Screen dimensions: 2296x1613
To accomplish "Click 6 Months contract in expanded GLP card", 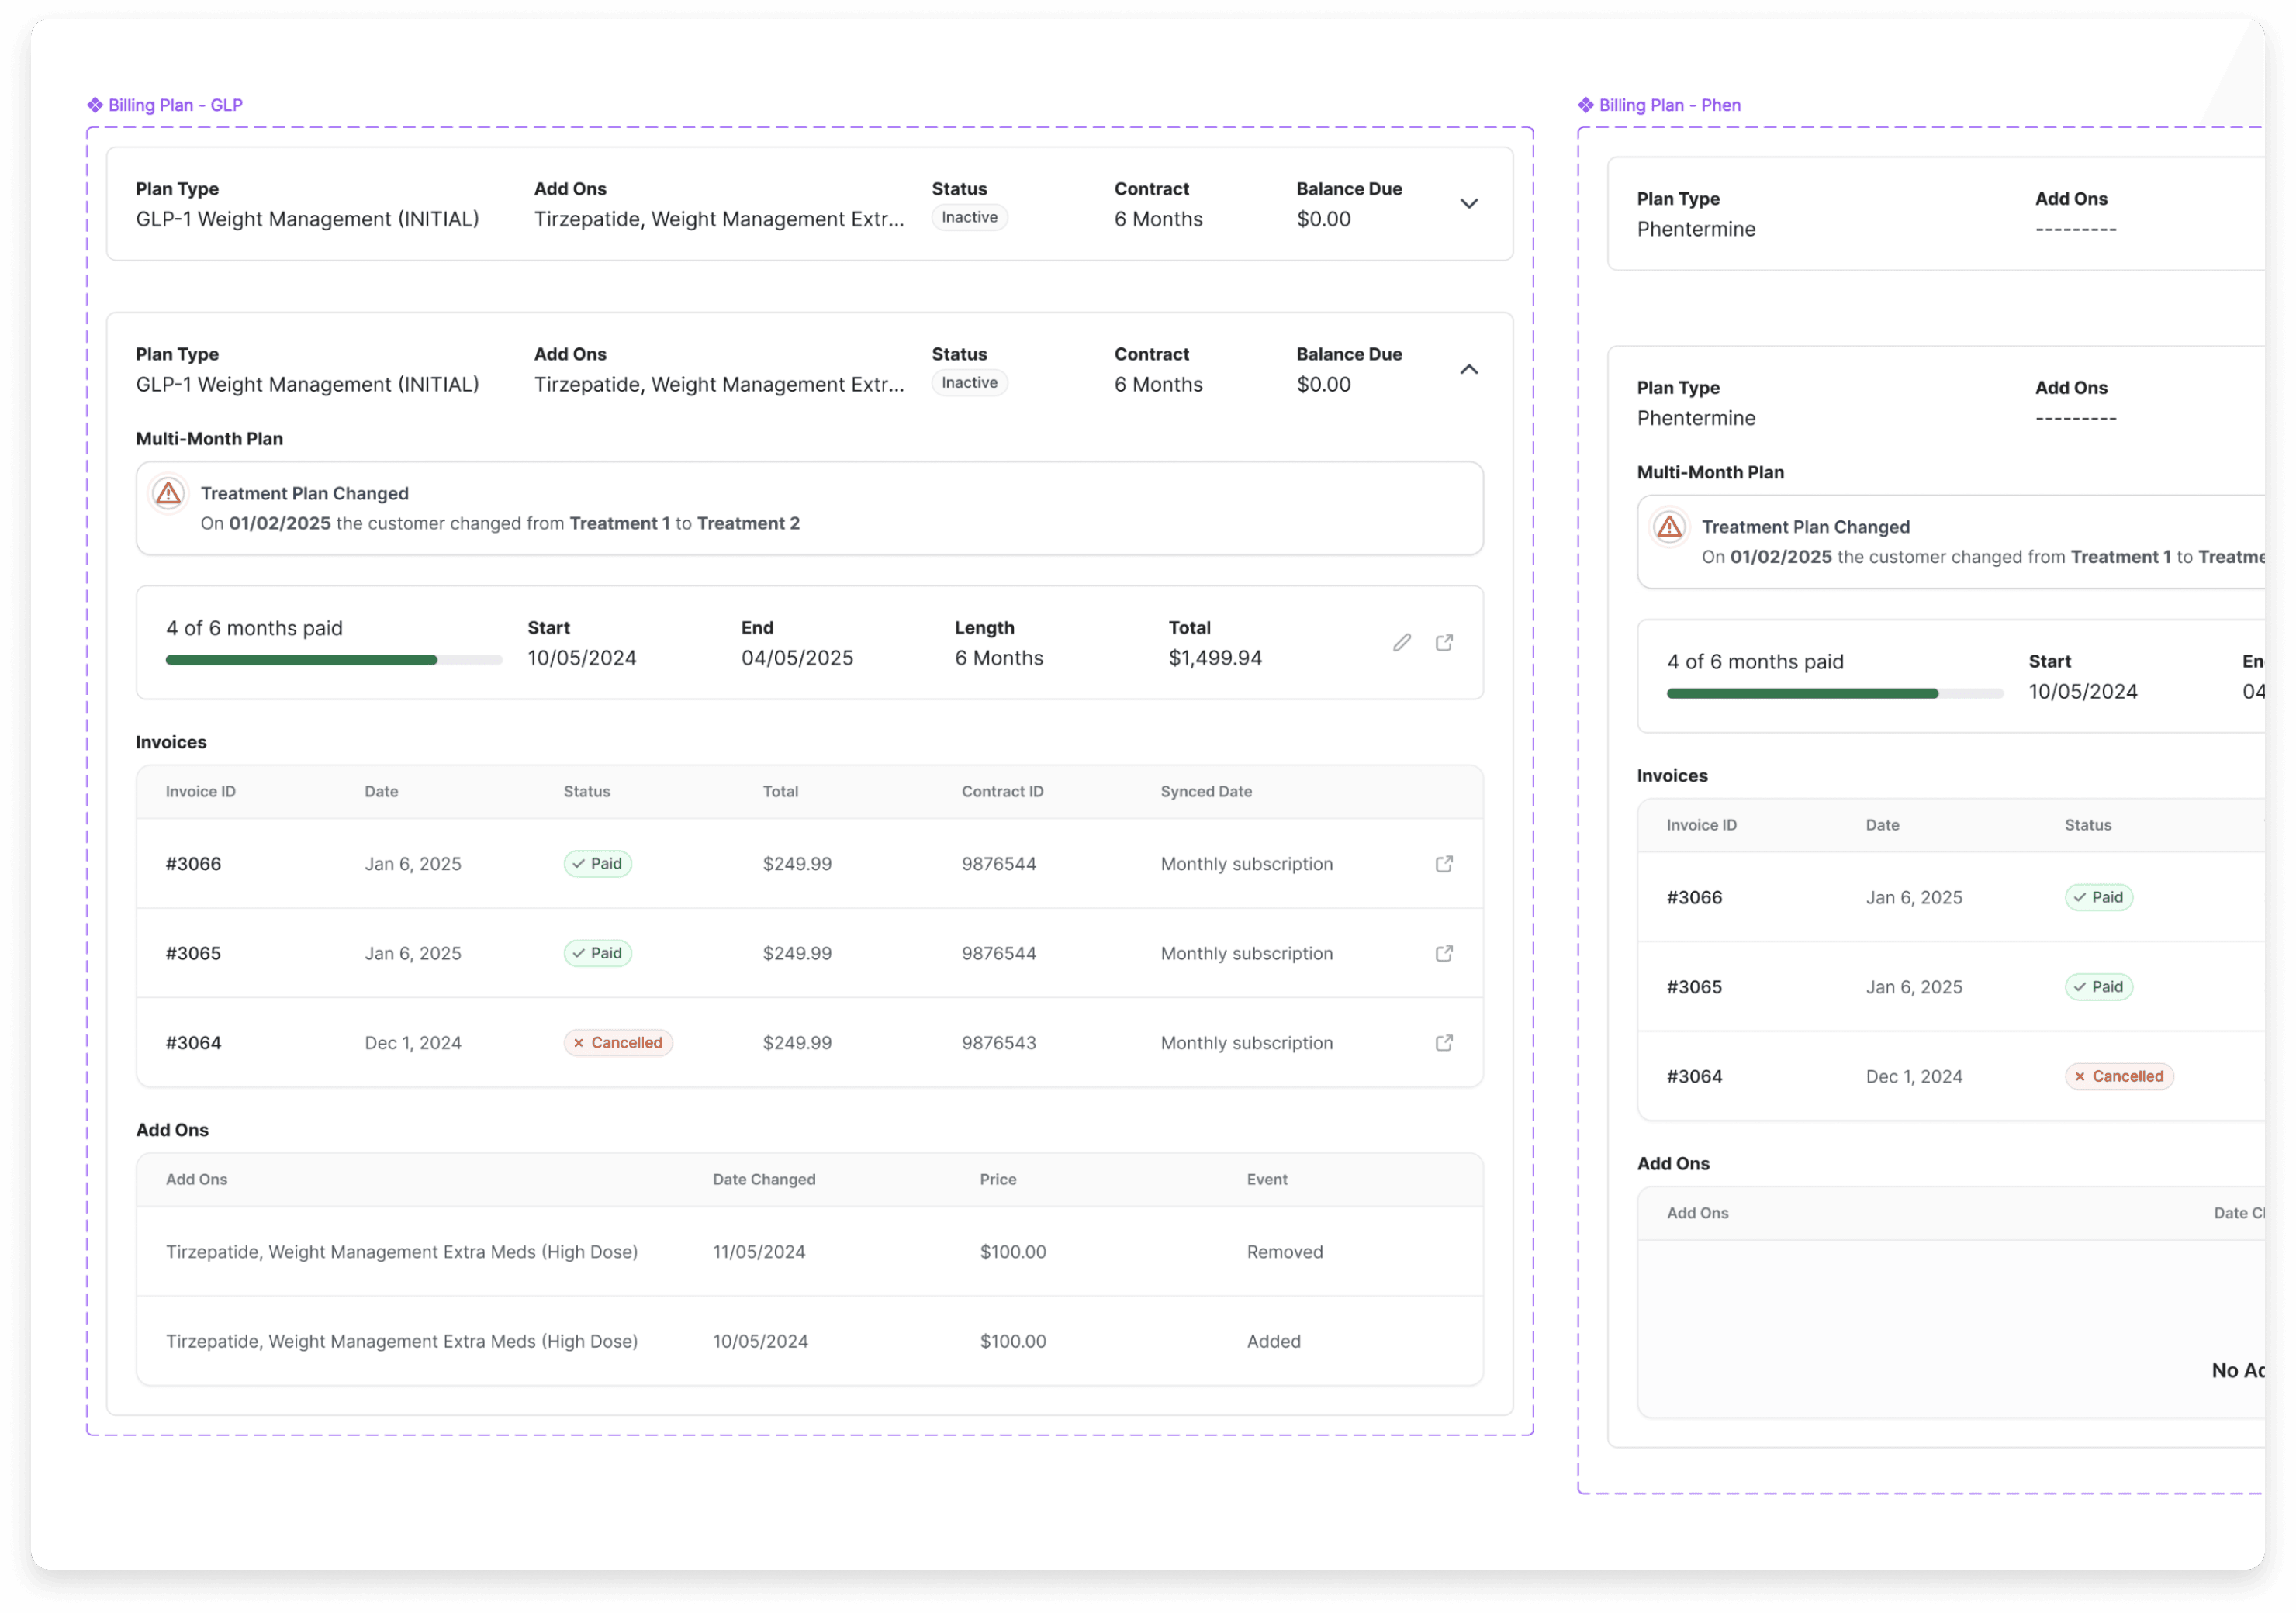I will tap(1158, 385).
